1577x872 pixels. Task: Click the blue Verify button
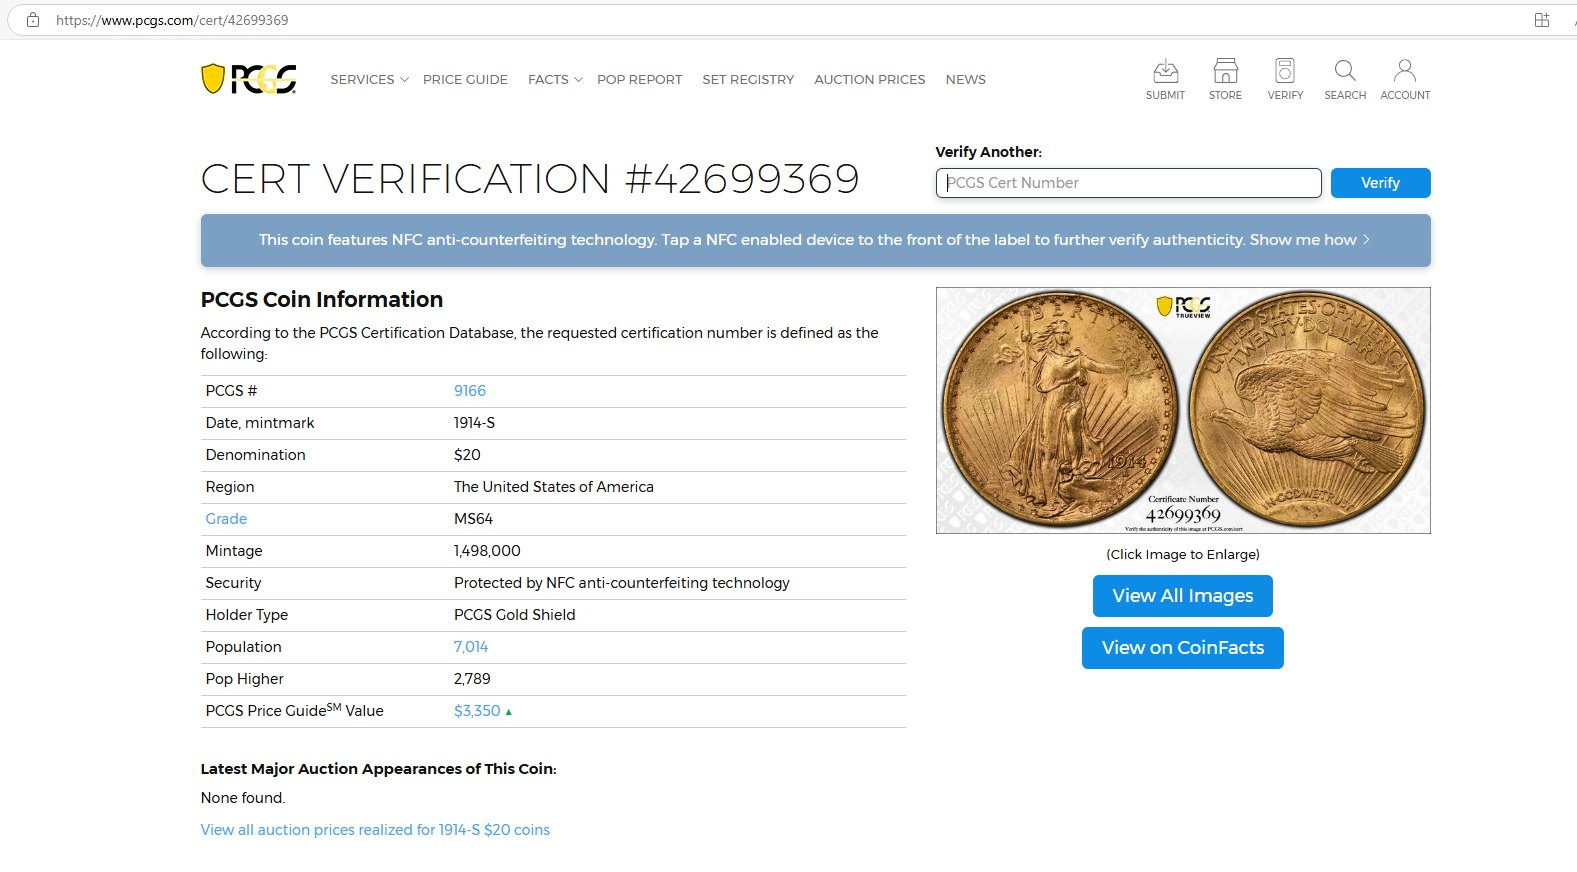coord(1380,183)
